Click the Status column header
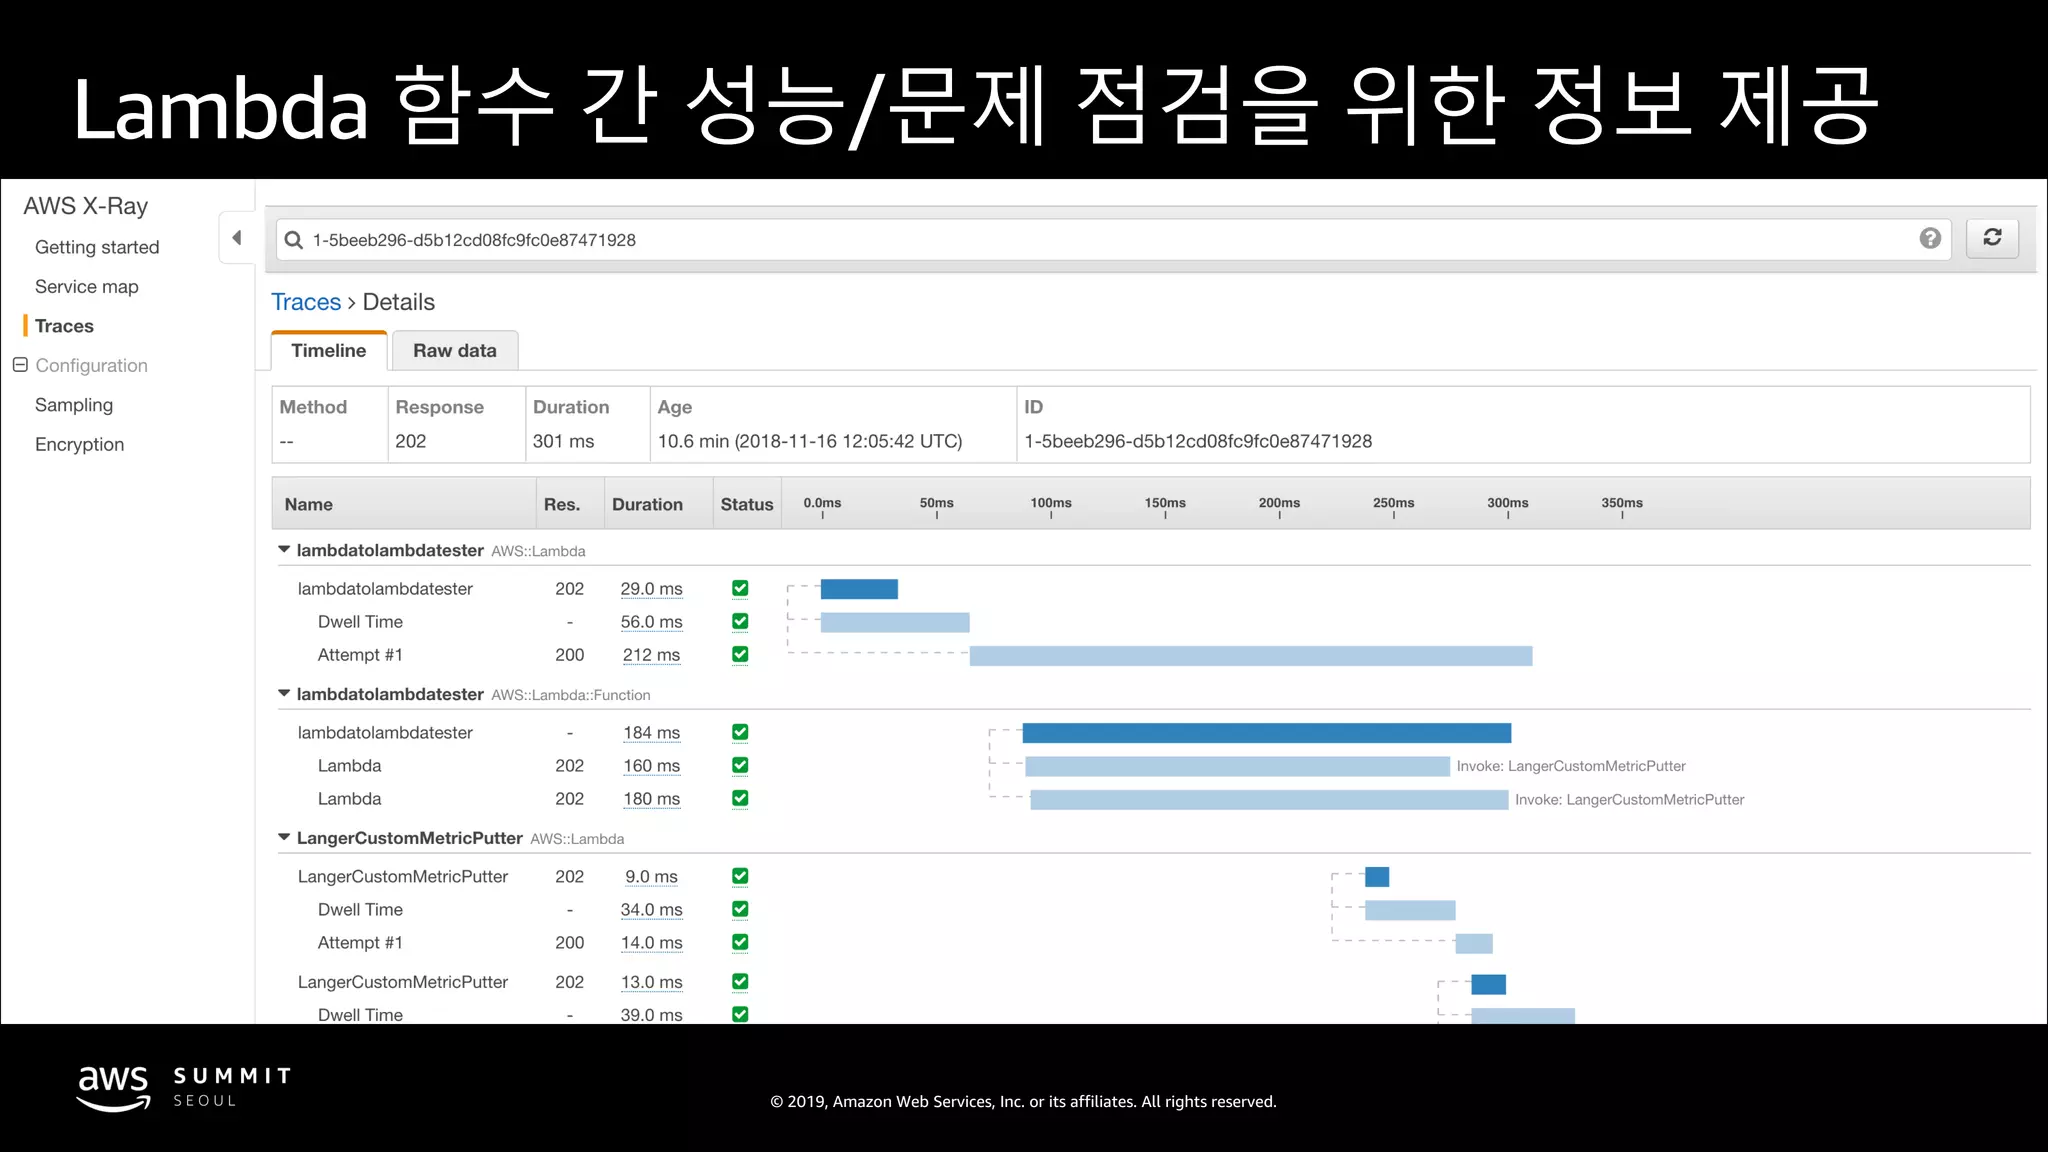Screen dimensions: 2048x1152 click(x=747, y=505)
